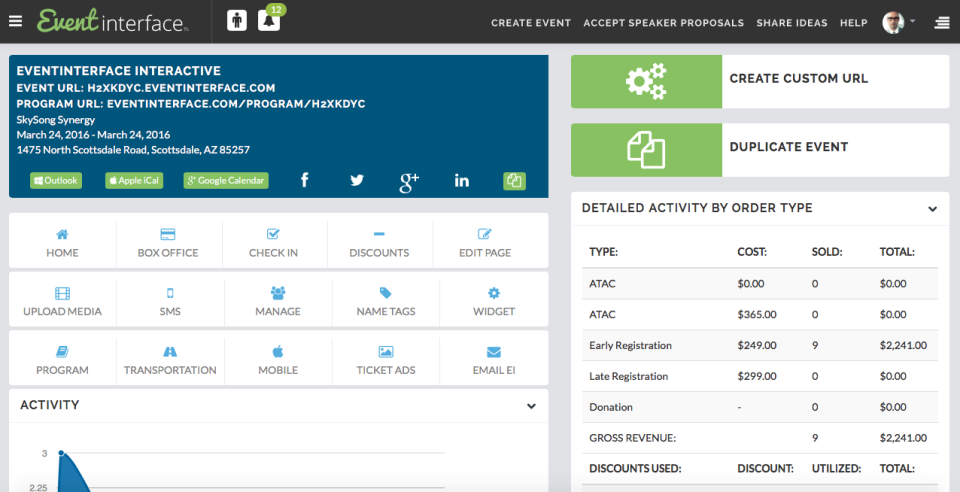Select the Late Registration row label
Image resolution: width=960 pixels, height=492 pixels.
(628, 376)
